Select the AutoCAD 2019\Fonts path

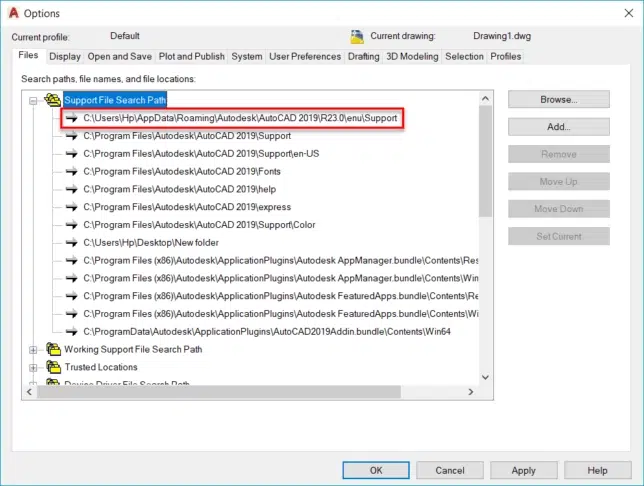pyautogui.click(x=182, y=171)
